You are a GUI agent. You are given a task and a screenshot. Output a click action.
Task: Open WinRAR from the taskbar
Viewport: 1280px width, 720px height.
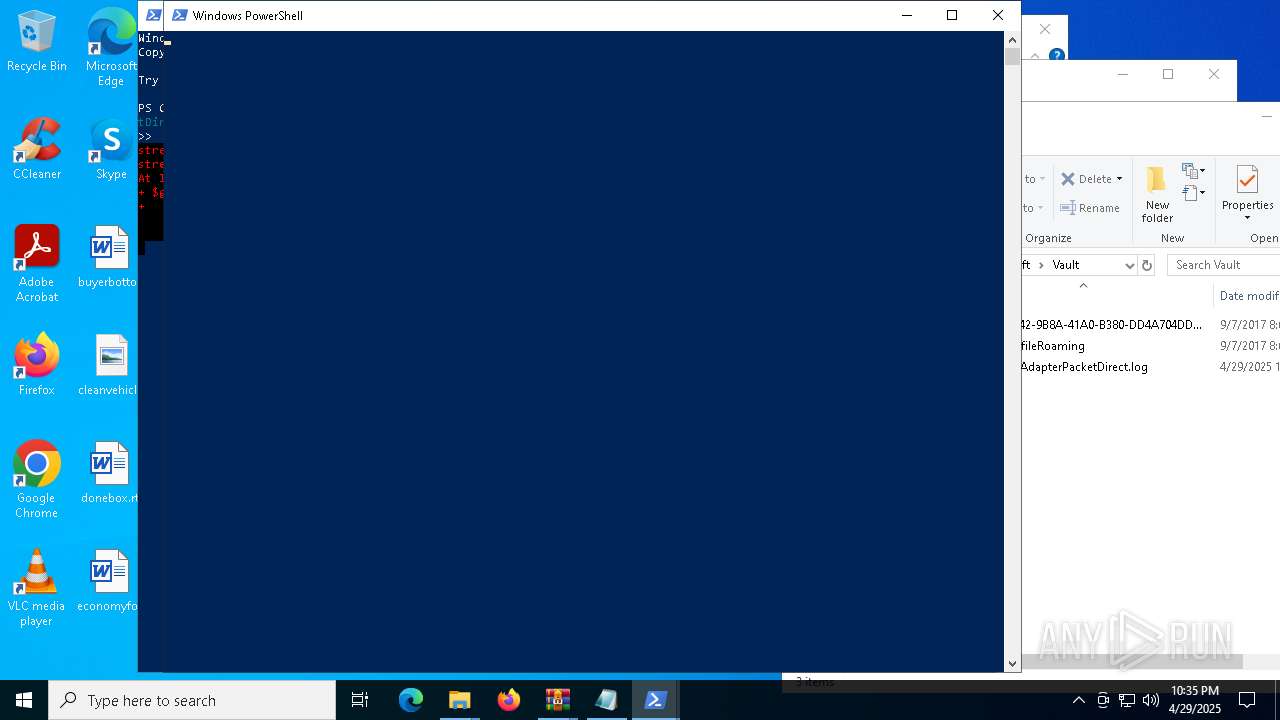click(x=558, y=700)
